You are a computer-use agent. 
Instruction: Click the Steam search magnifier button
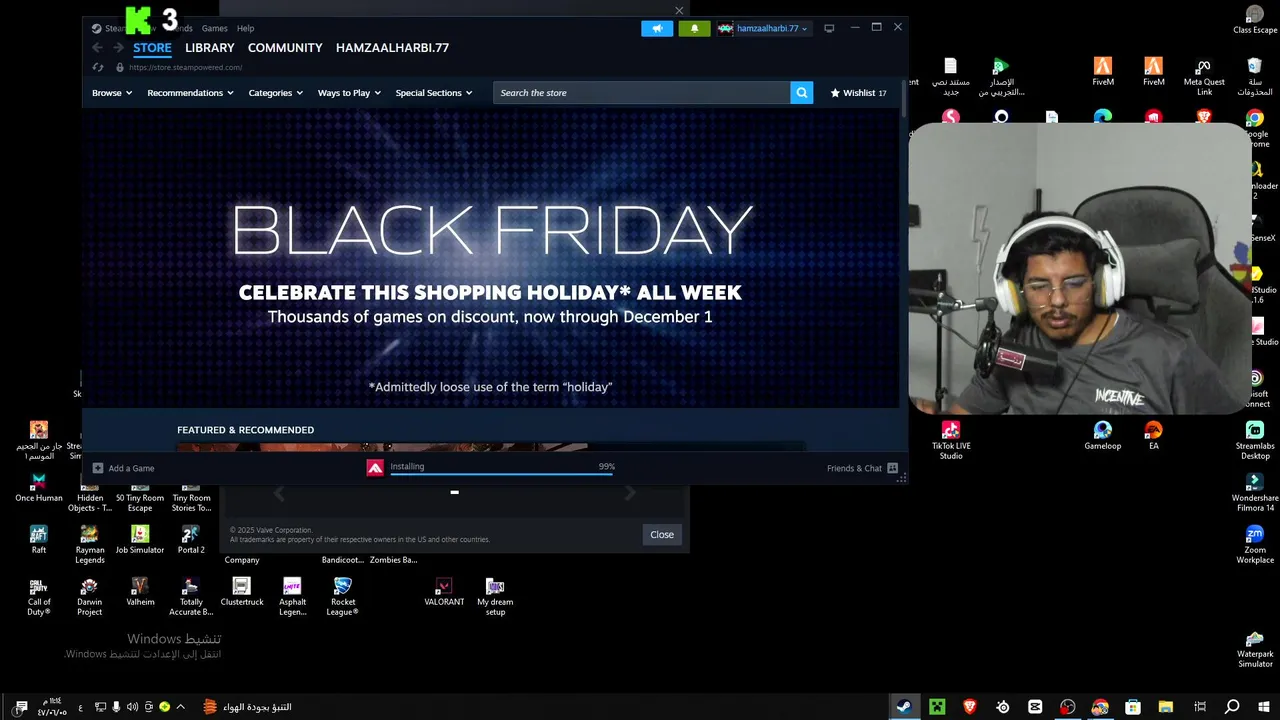[801, 93]
